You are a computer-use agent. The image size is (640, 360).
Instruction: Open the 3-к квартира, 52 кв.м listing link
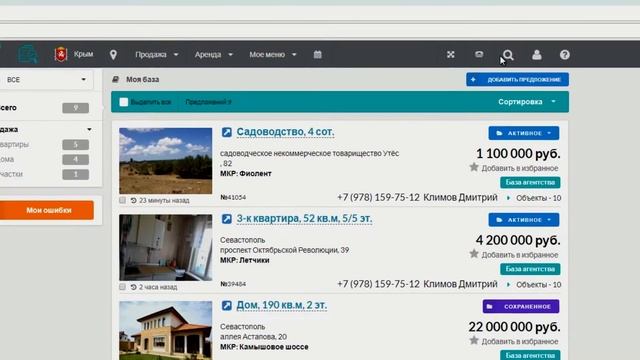coord(304,219)
